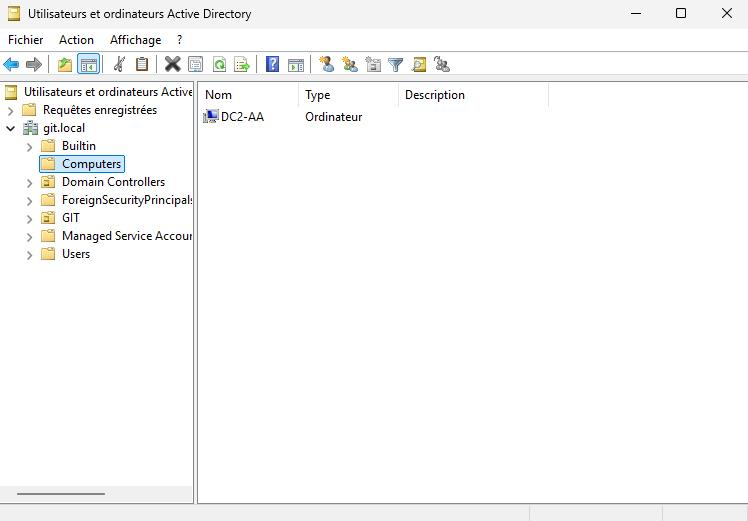Select the Builtin folder
Viewport: 748px width, 521px height.
pos(79,146)
